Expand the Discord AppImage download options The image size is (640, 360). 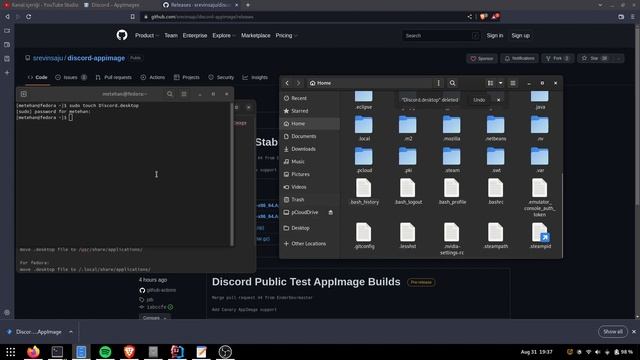coord(71,332)
